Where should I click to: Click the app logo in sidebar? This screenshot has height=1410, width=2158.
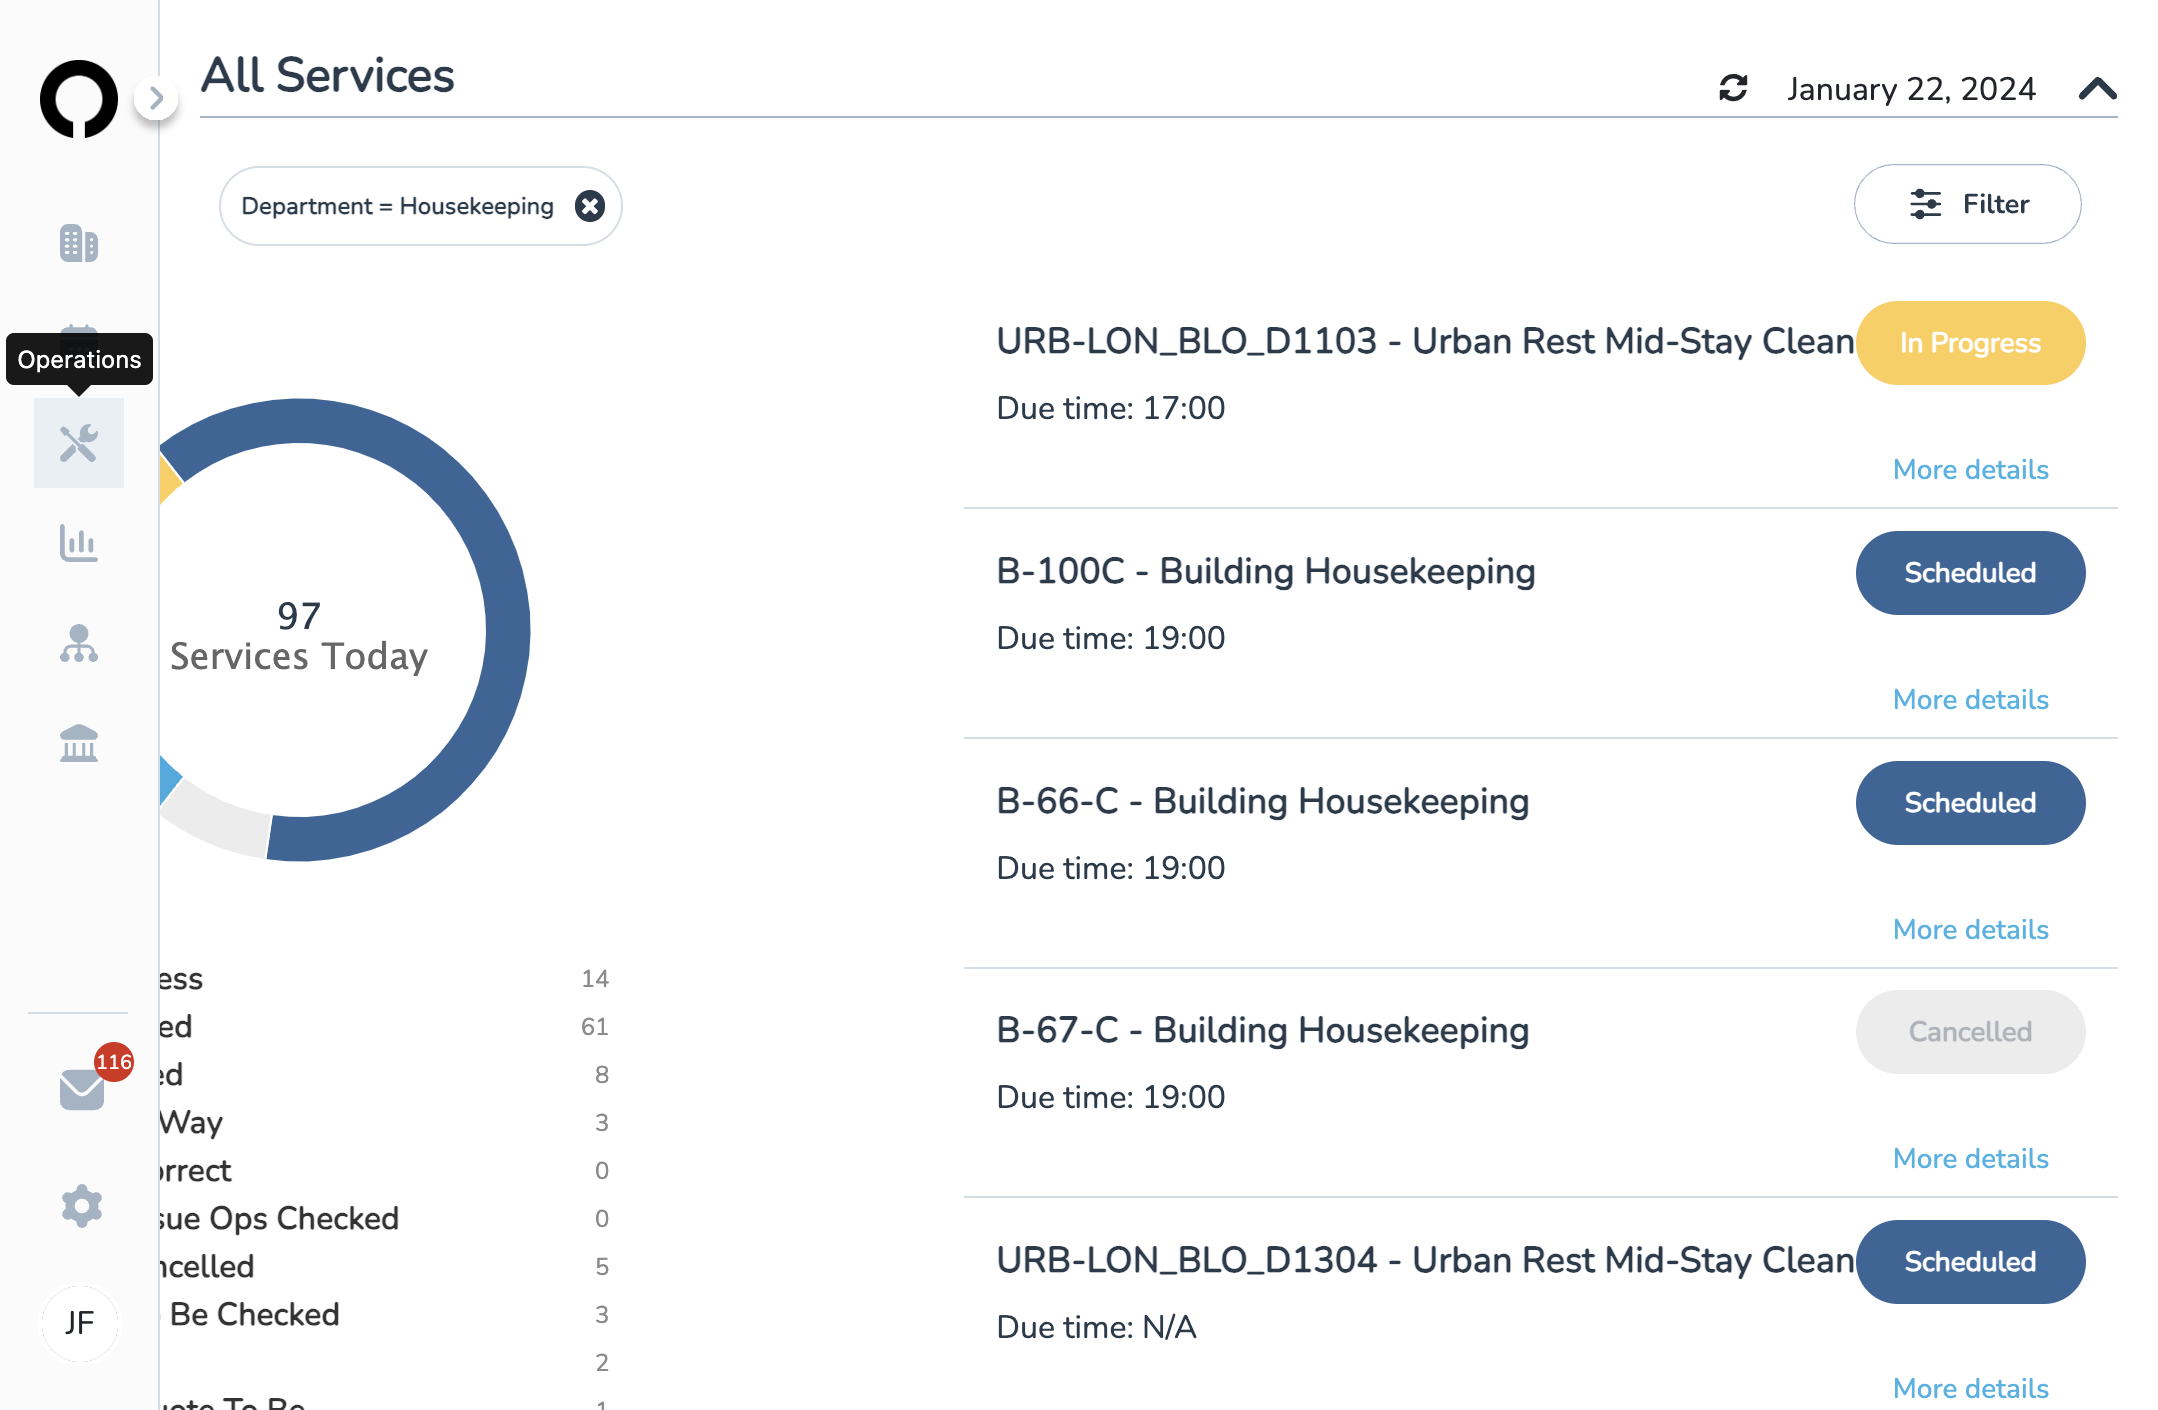point(78,98)
